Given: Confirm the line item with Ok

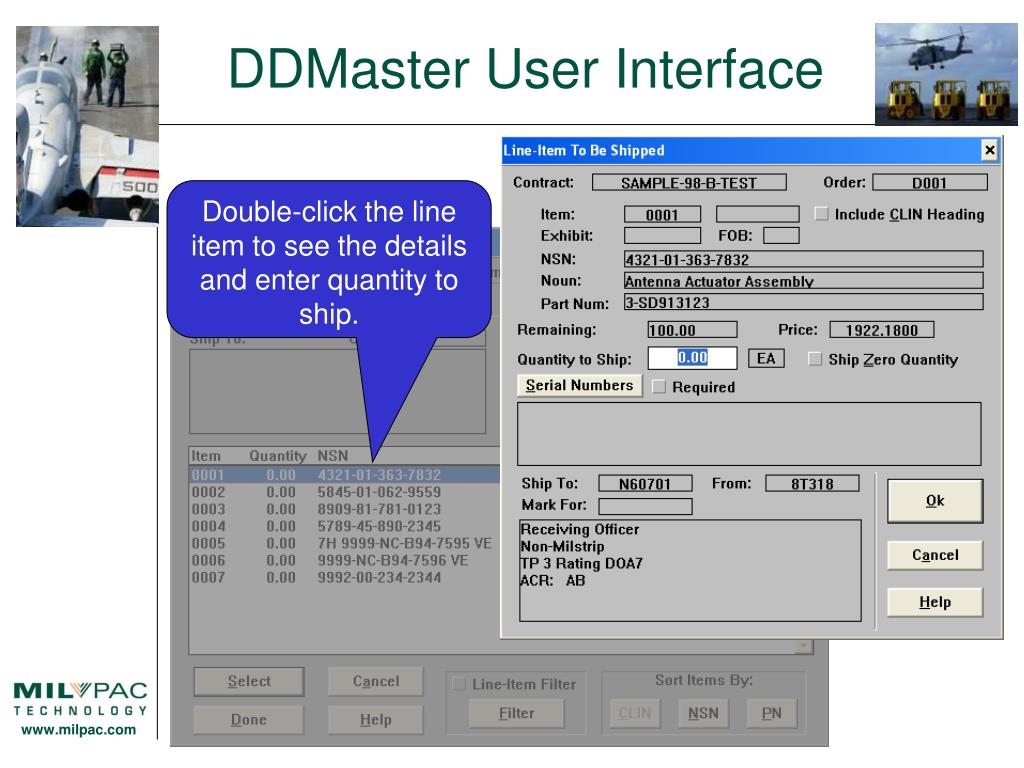Looking at the screenshot, I should pos(935,501).
